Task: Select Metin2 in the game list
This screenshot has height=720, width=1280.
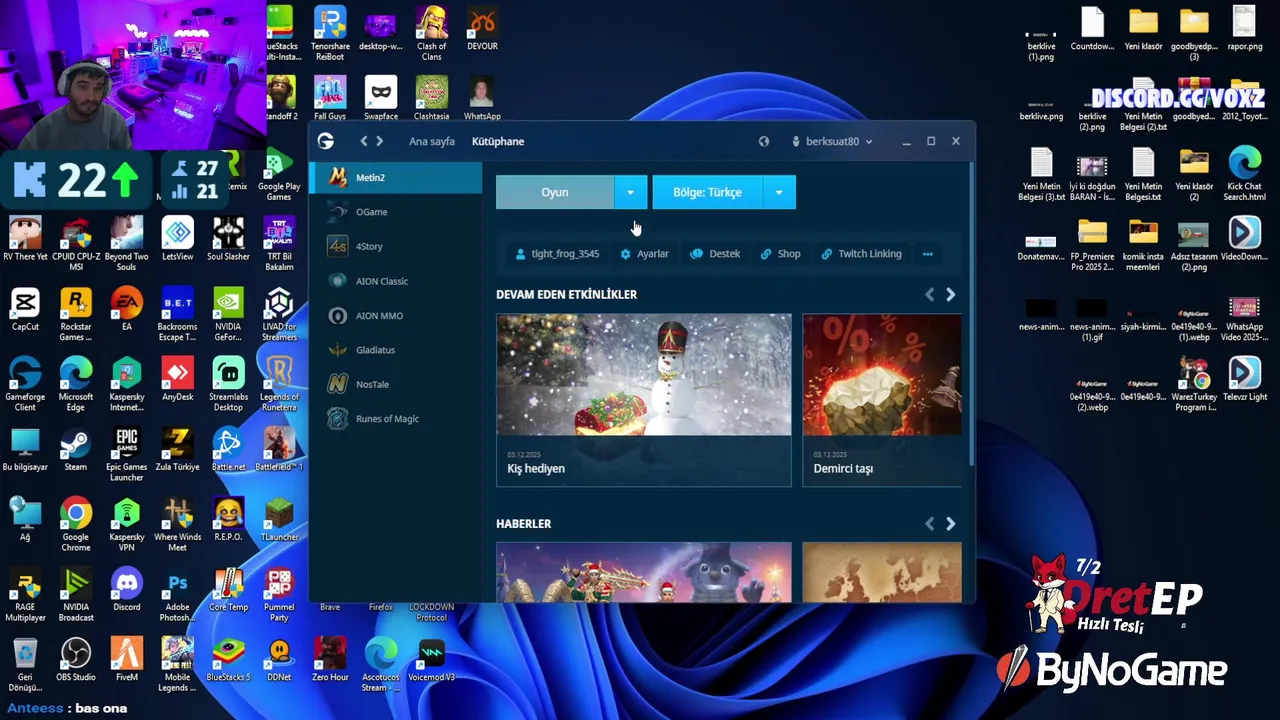Action: pos(396,177)
